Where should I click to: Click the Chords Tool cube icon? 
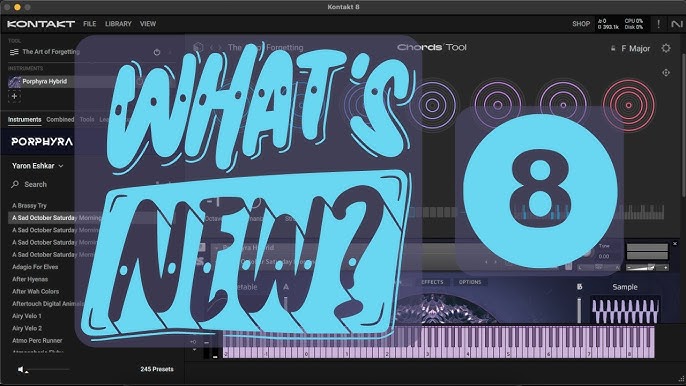click(x=198, y=47)
